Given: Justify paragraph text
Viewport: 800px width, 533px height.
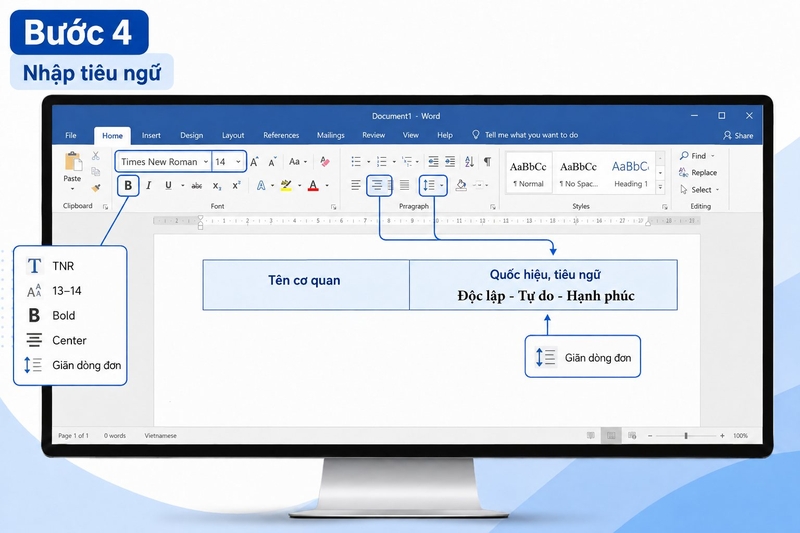Looking at the screenshot, I should [x=405, y=185].
